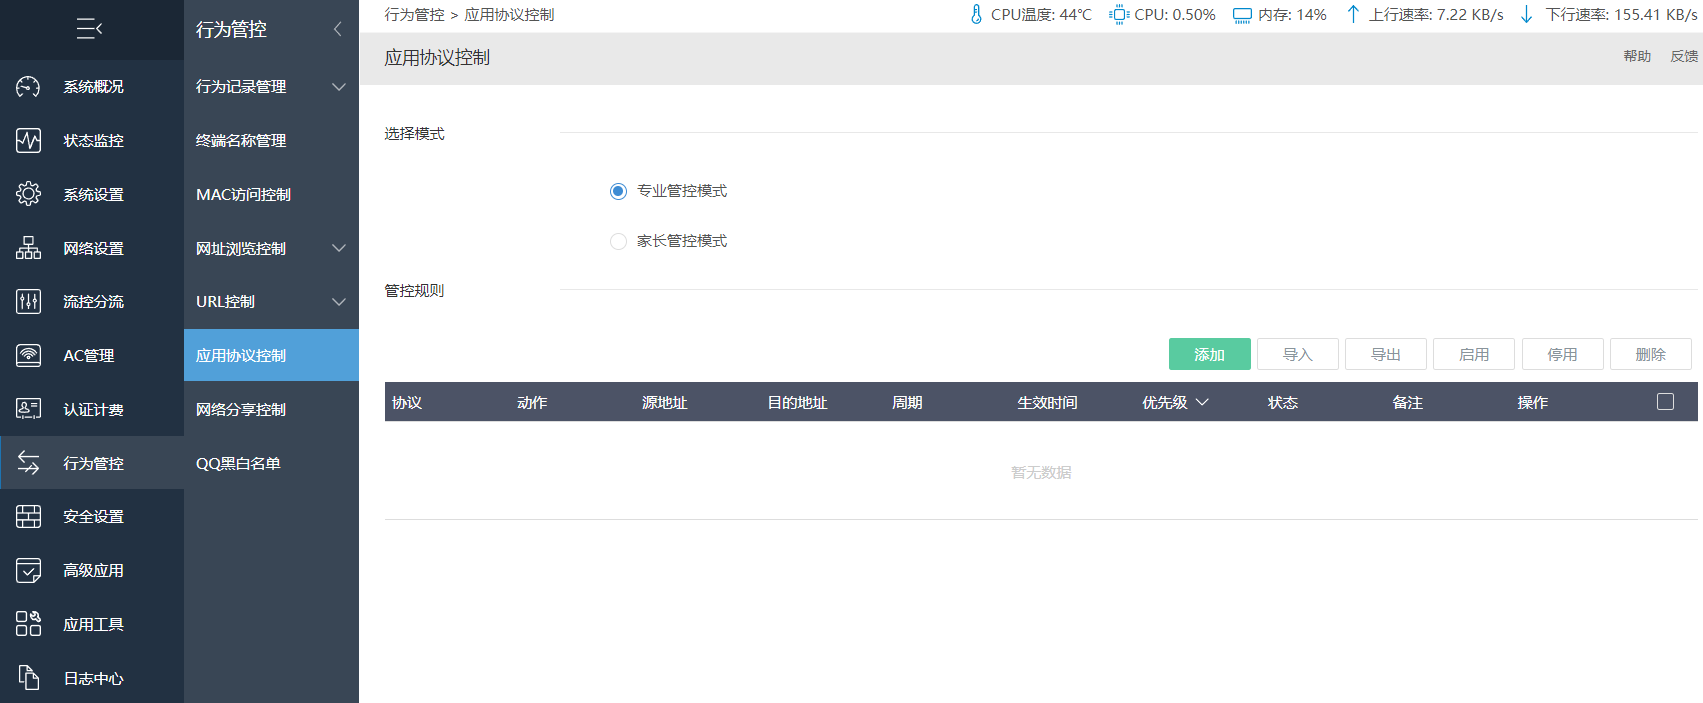Expand URL控制 submenu chevron
Image resolution: width=1703 pixels, height=703 pixels.
[339, 301]
